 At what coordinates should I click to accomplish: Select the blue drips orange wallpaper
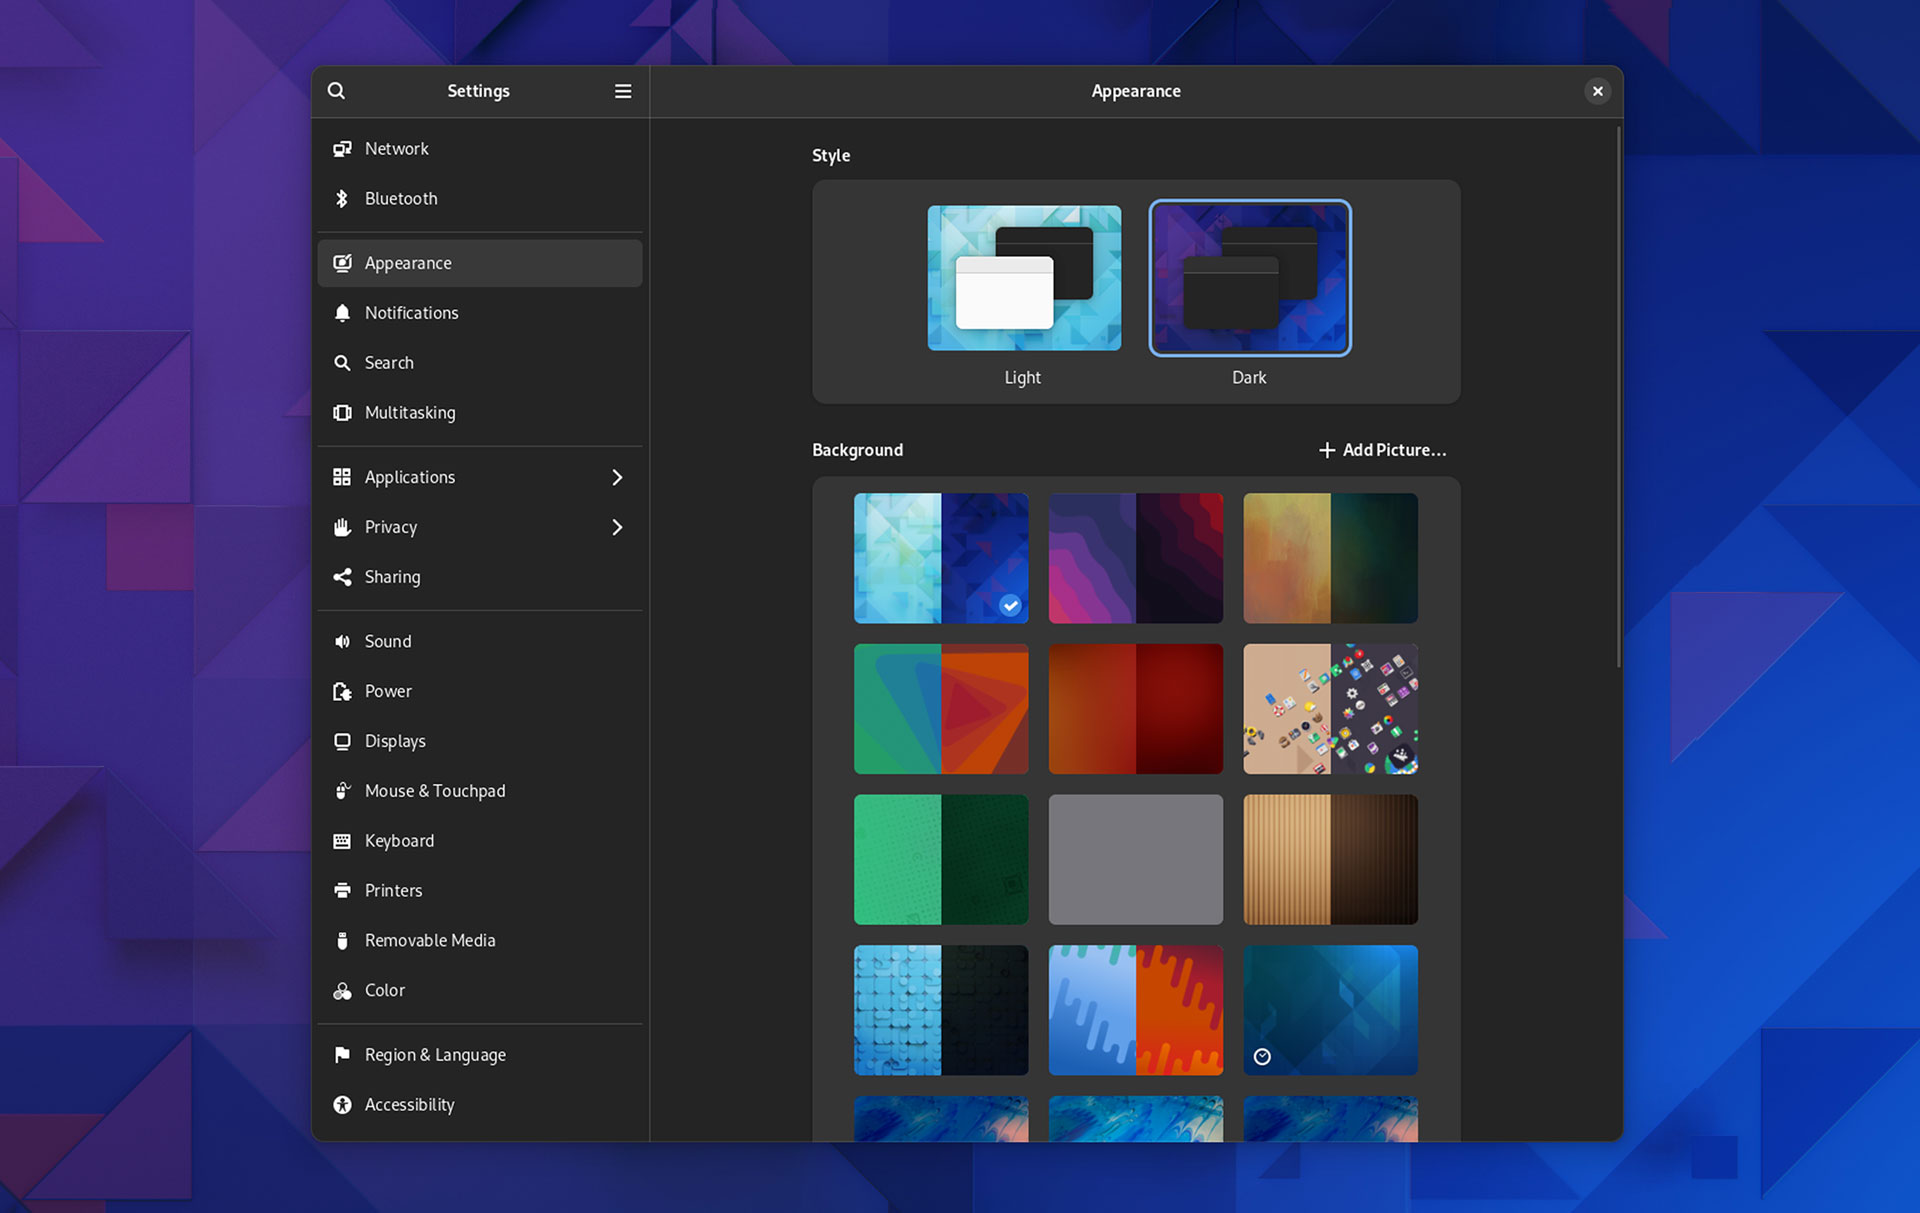1136,1010
